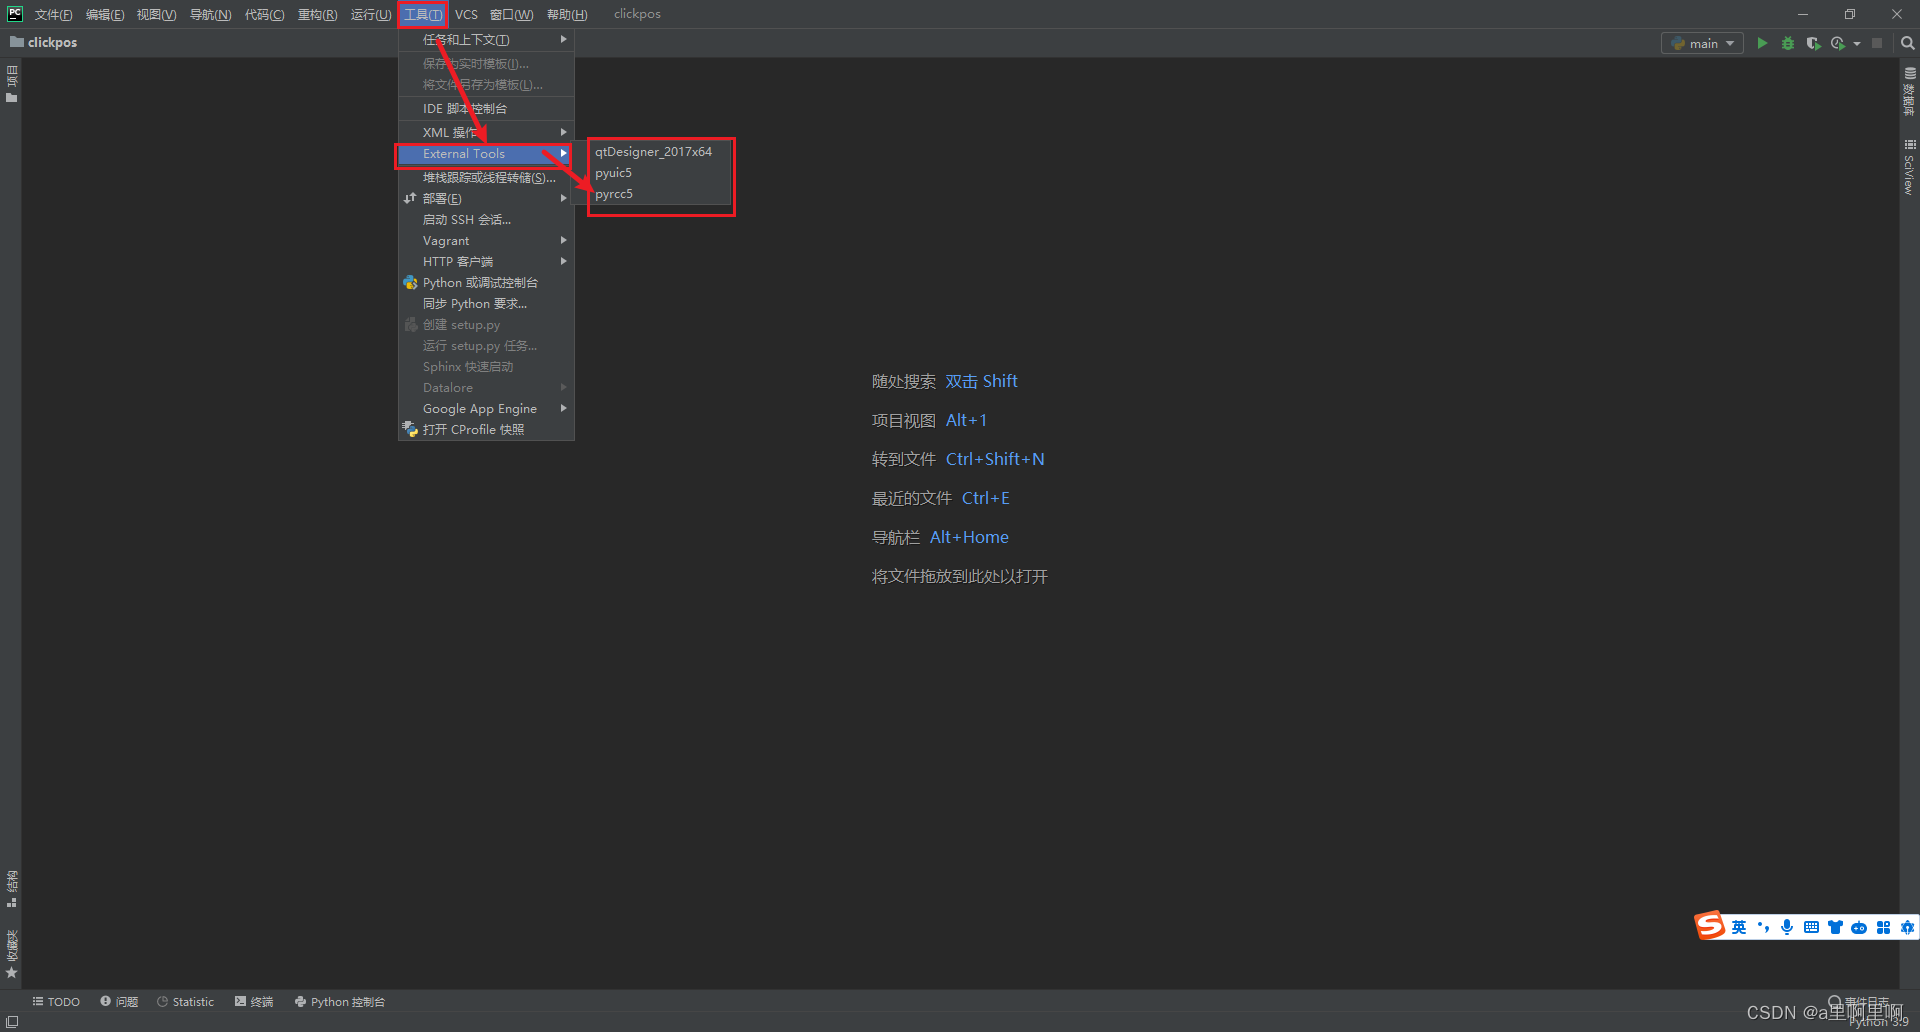The image size is (1920, 1032).
Task: Expand Google App Engine submenu
Action: point(486,408)
